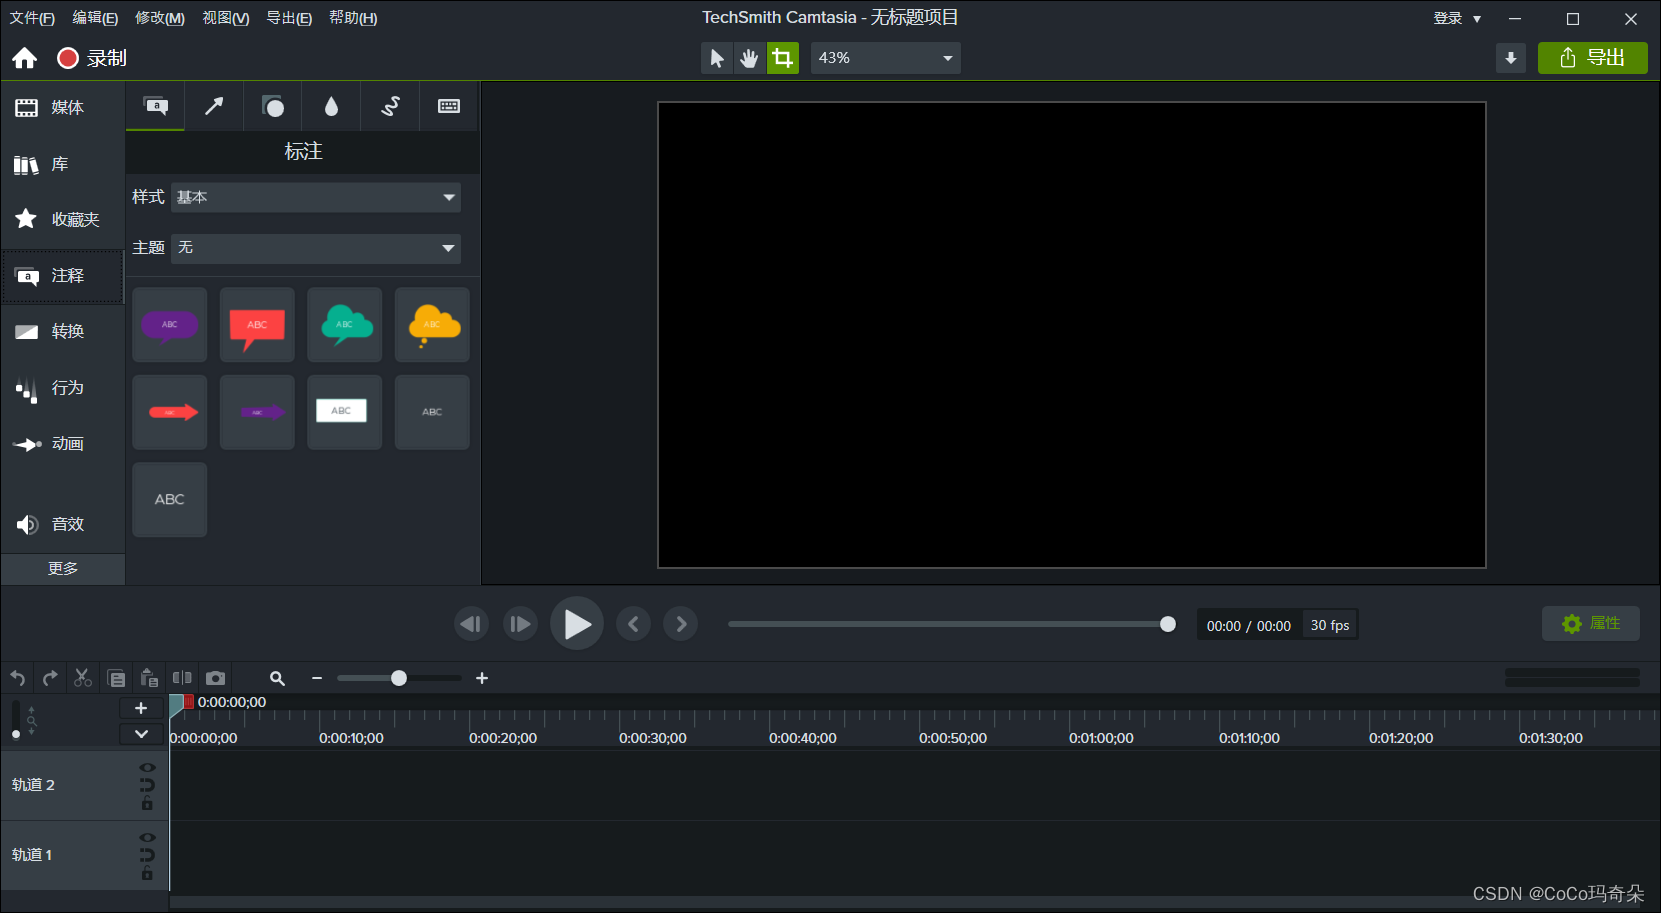This screenshot has height=913, width=1661.
Task: Open the 行为 behaviors panel
Action: click(x=62, y=388)
